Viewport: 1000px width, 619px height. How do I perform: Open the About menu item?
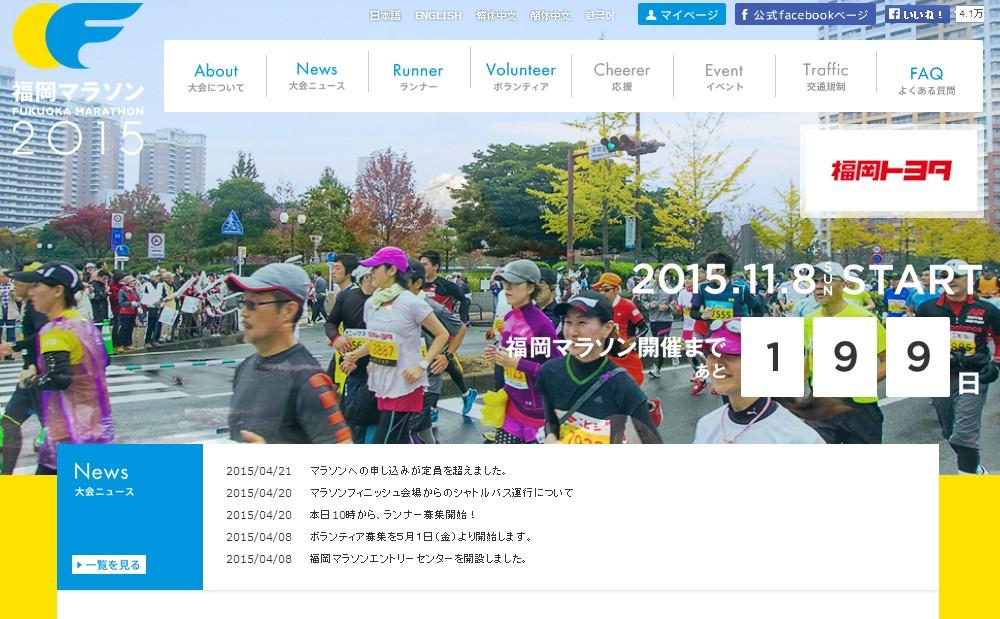point(216,77)
